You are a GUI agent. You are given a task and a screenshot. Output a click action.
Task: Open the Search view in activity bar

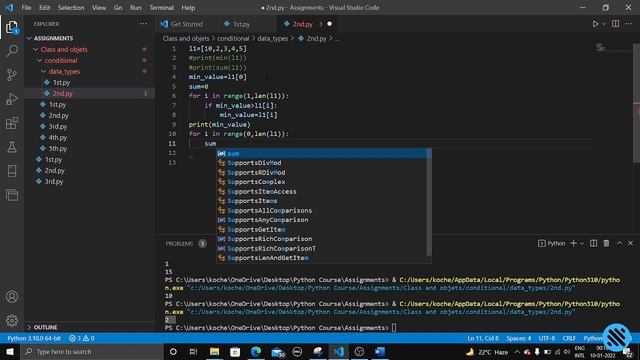[x=12, y=51]
